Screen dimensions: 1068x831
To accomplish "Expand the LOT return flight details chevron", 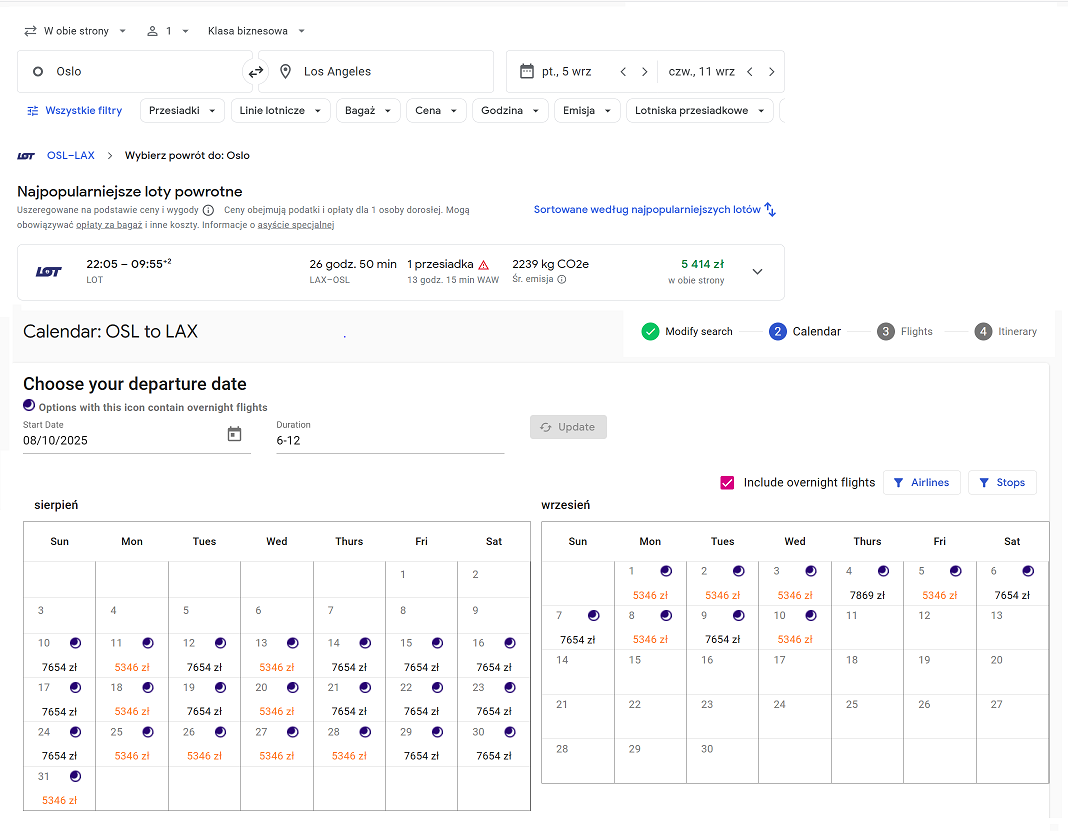I will (757, 272).
